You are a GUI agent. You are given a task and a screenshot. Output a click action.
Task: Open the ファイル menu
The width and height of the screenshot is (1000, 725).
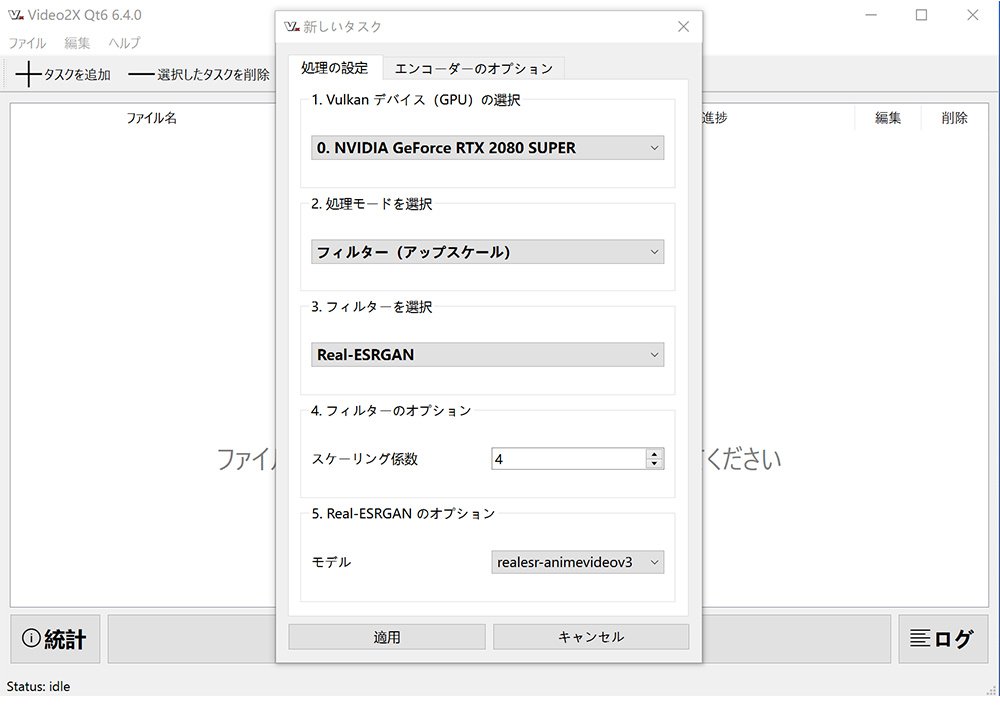tap(26, 42)
